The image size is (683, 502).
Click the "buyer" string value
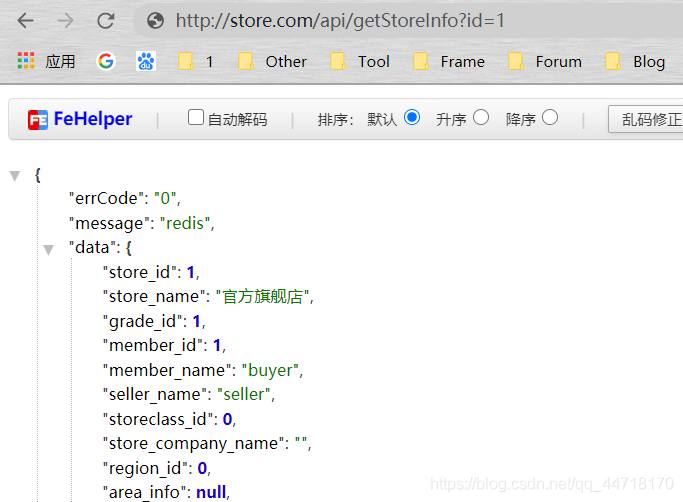click(x=270, y=370)
